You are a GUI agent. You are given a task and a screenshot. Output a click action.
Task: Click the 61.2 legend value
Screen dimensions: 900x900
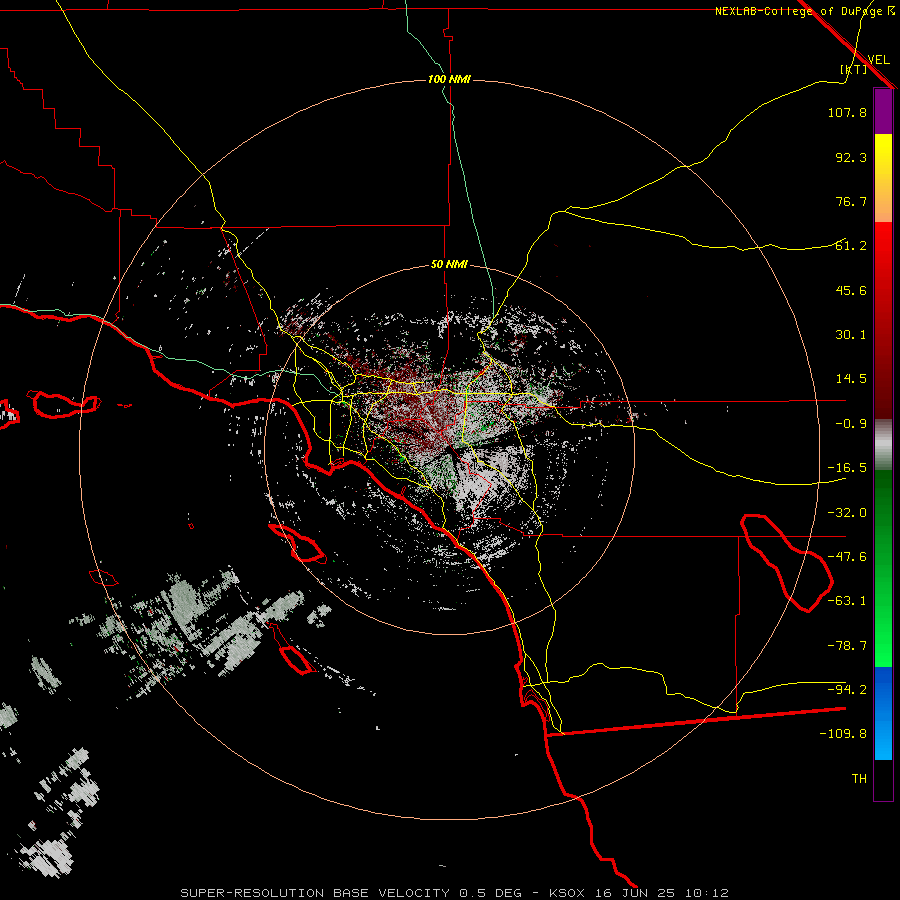[851, 246]
